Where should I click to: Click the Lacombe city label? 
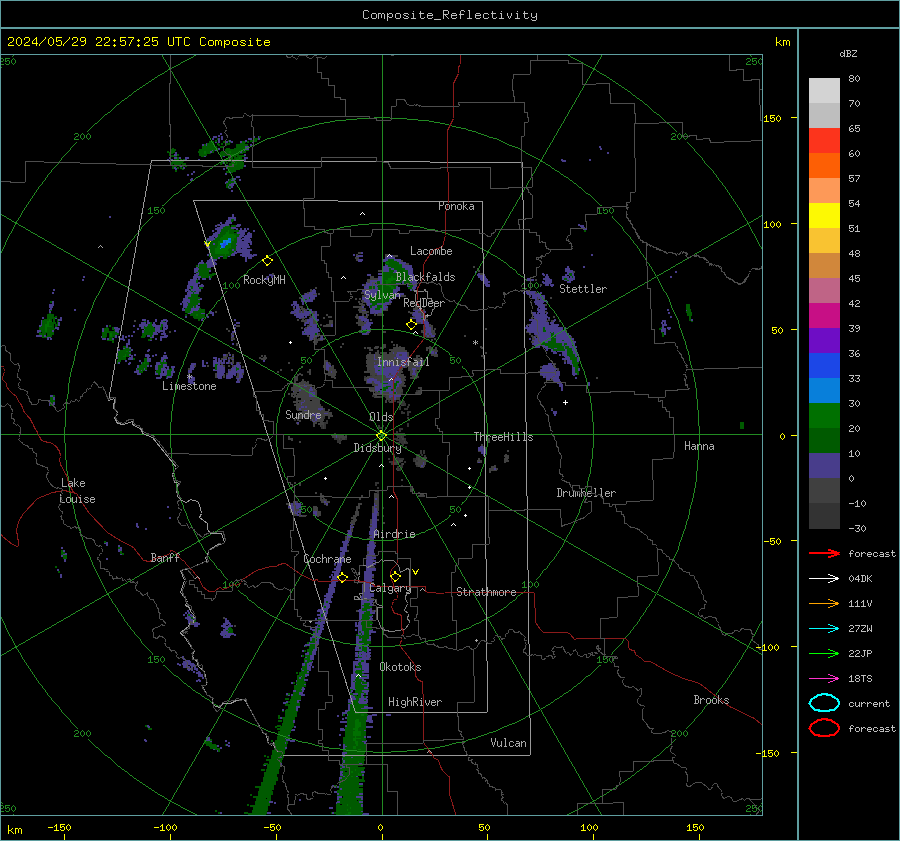click(431, 251)
